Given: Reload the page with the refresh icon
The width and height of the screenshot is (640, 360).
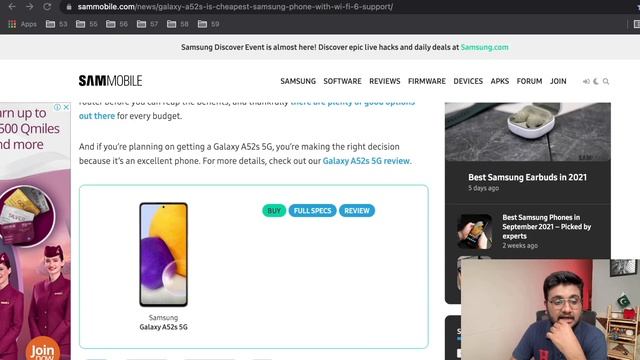Looking at the screenshot, I should pyautogui.click(x=47, y=7).
